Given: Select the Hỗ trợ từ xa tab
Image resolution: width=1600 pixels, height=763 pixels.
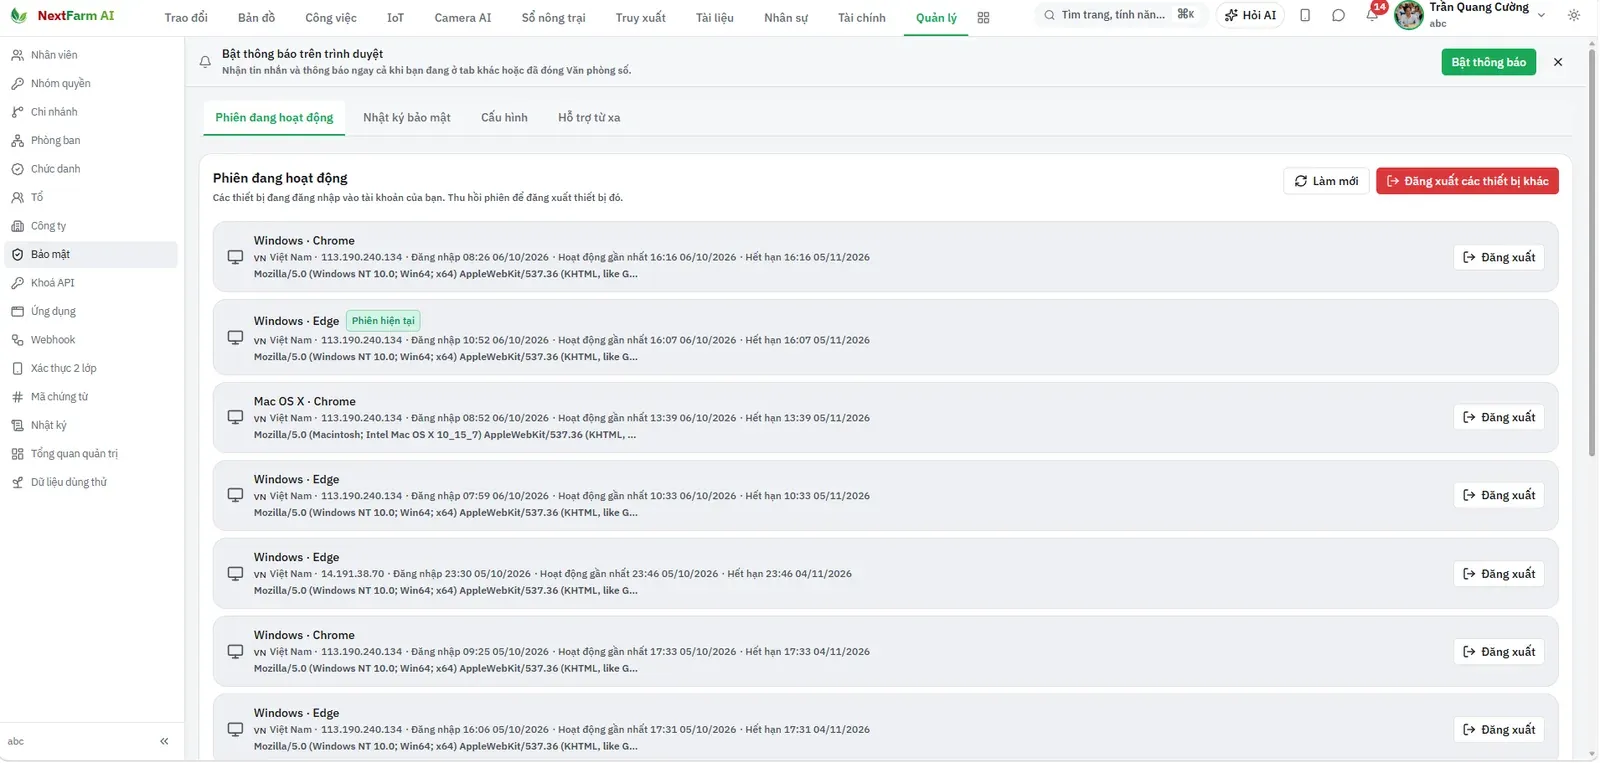Looking at the screenshot, I should point(589,118).
